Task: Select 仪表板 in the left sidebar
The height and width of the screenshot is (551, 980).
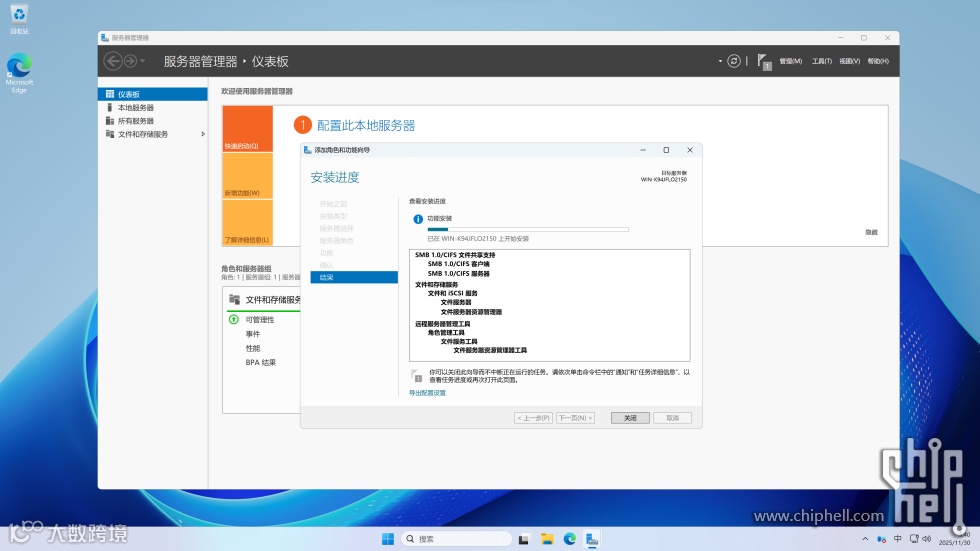Action: (152, 94)
